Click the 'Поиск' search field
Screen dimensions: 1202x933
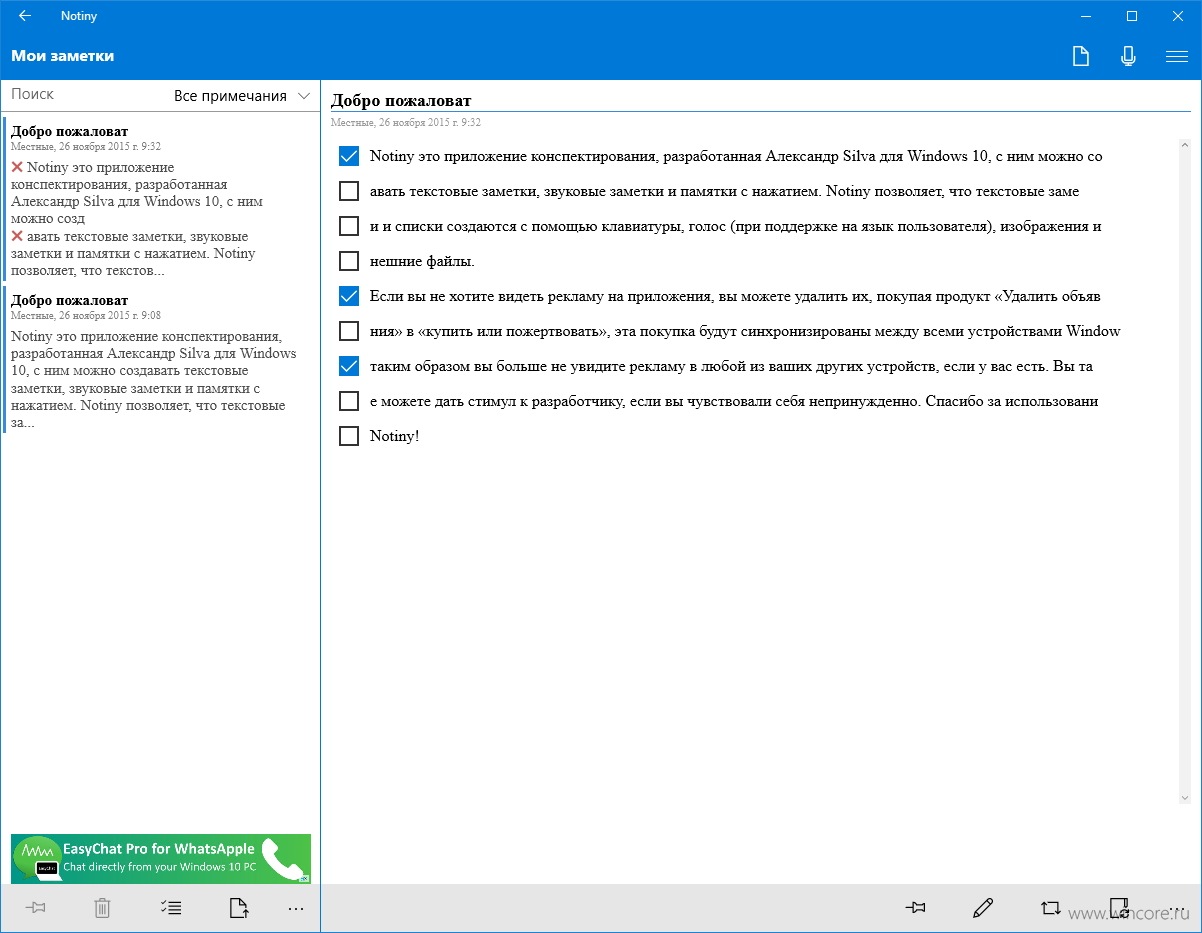[x=85, y=94]
